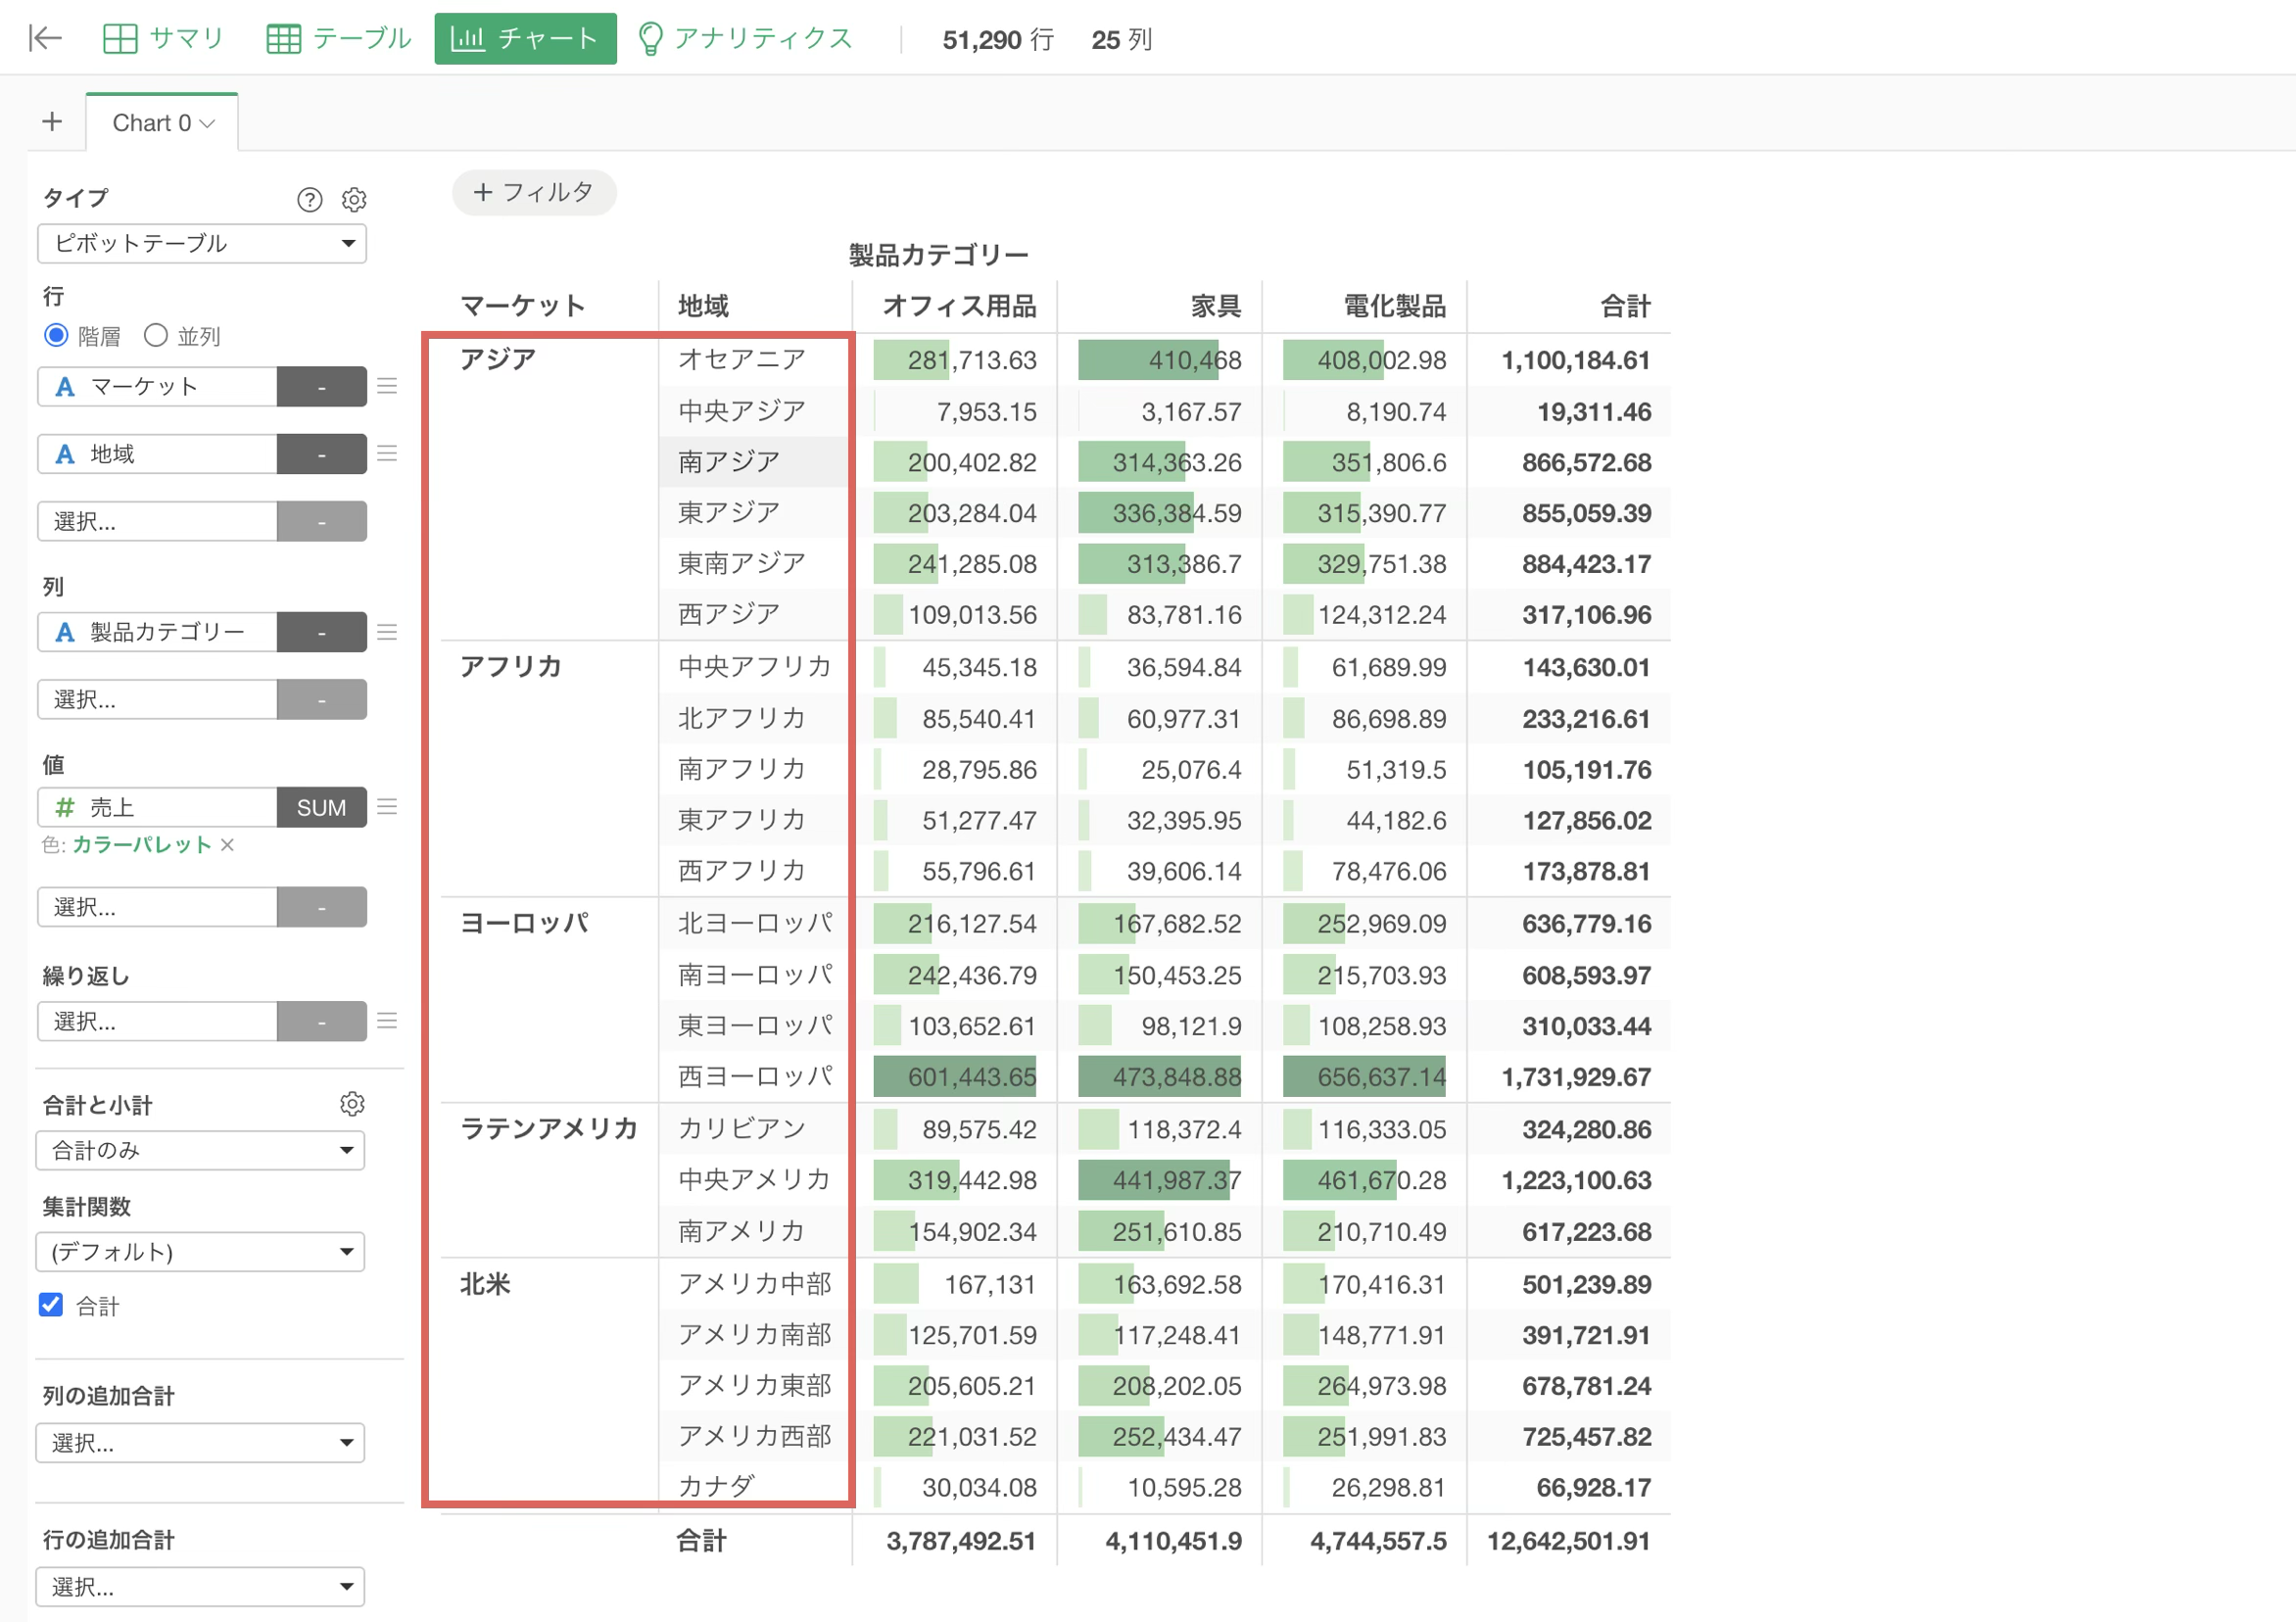Open the 集計関数 (デフォルト) dropdown
2296x1622 pixels.
coord(200,1251)
